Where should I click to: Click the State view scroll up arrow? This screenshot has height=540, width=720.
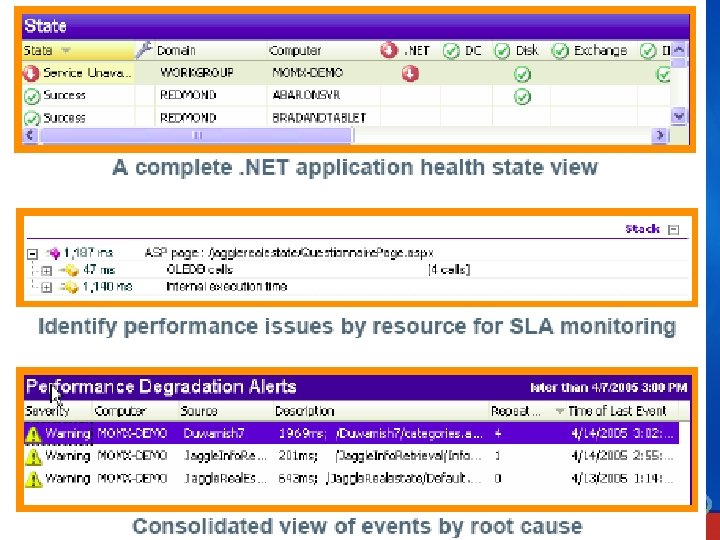[x=678, y=49]
